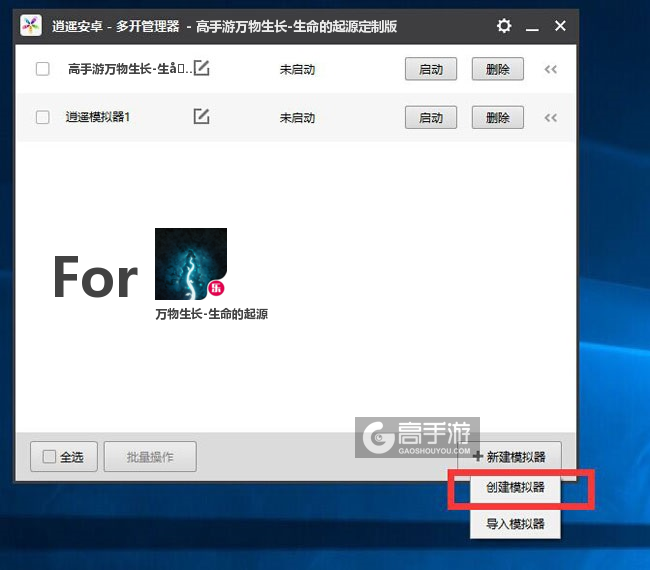Close the 多开管理器 window
The image size is (650, 570).
point(560,26)
